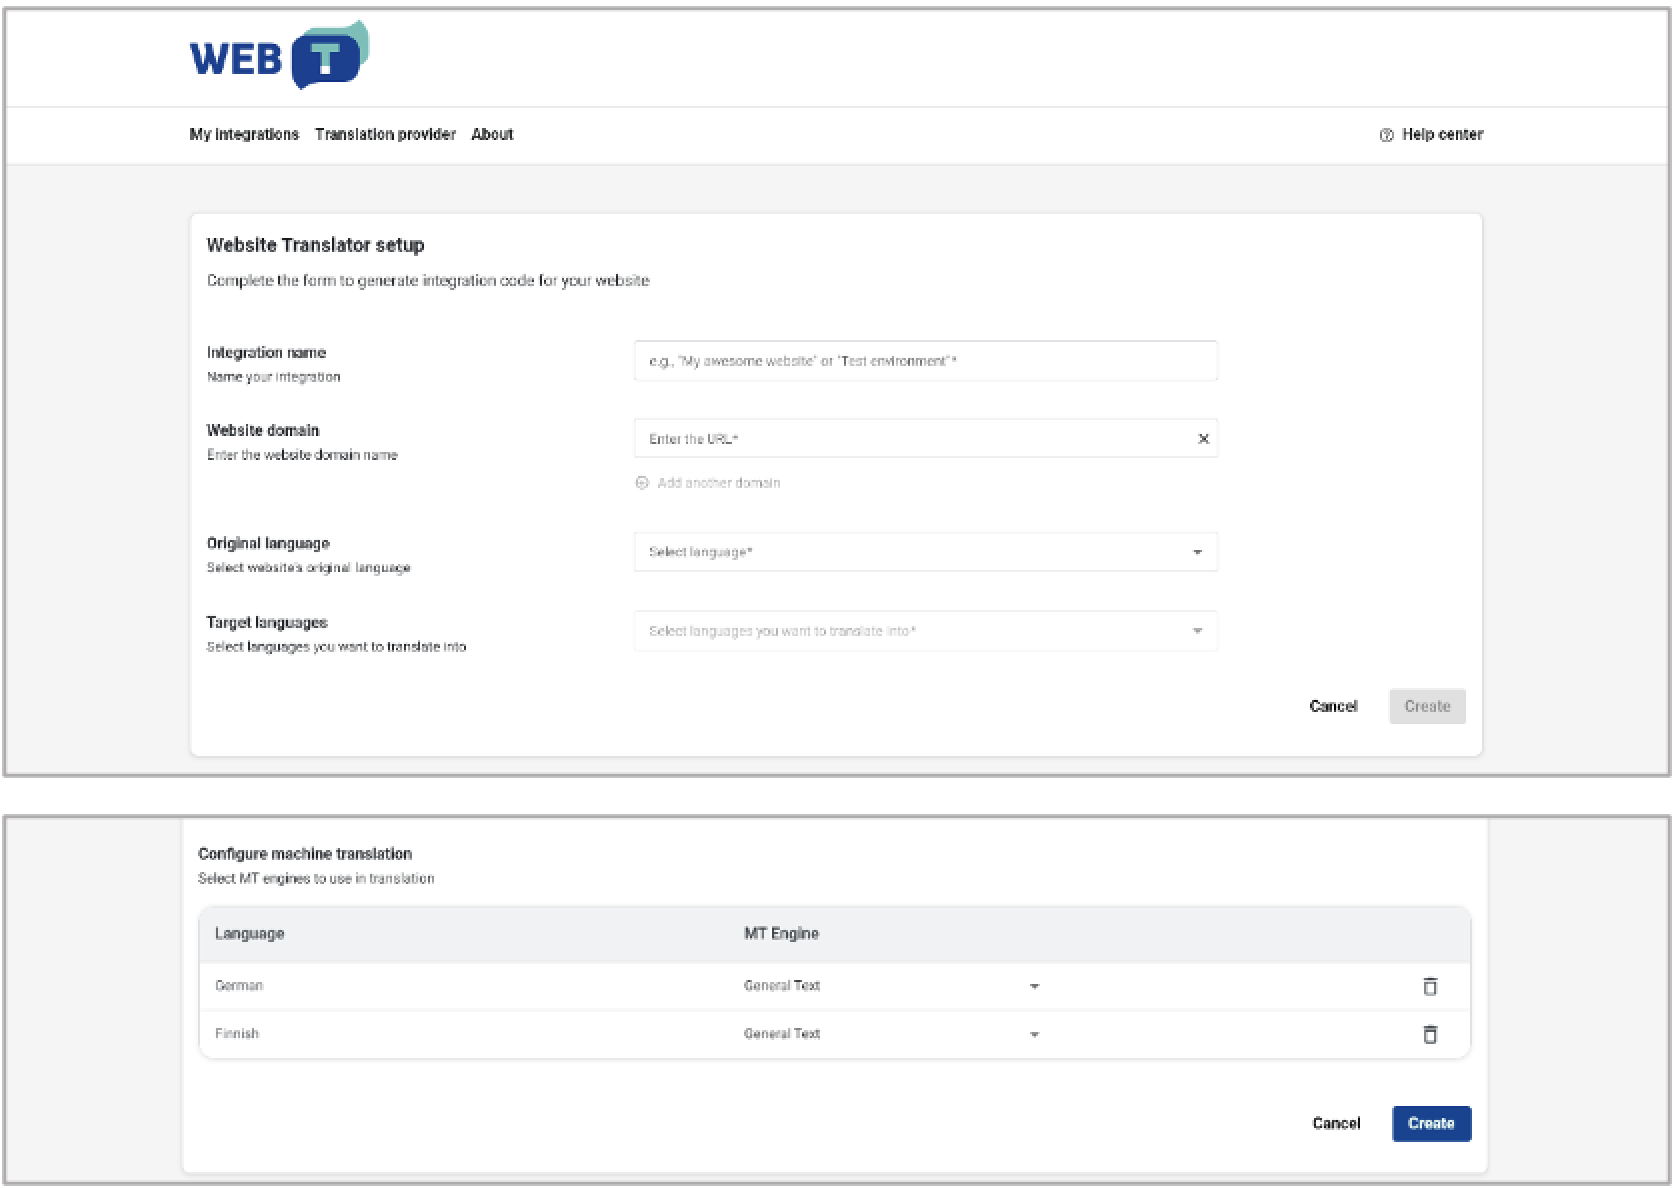The width and height of the screenshot is (1672, 1188).
Task: Open Translation provider page
Action: pyautogui.click(x=385, y=134)
